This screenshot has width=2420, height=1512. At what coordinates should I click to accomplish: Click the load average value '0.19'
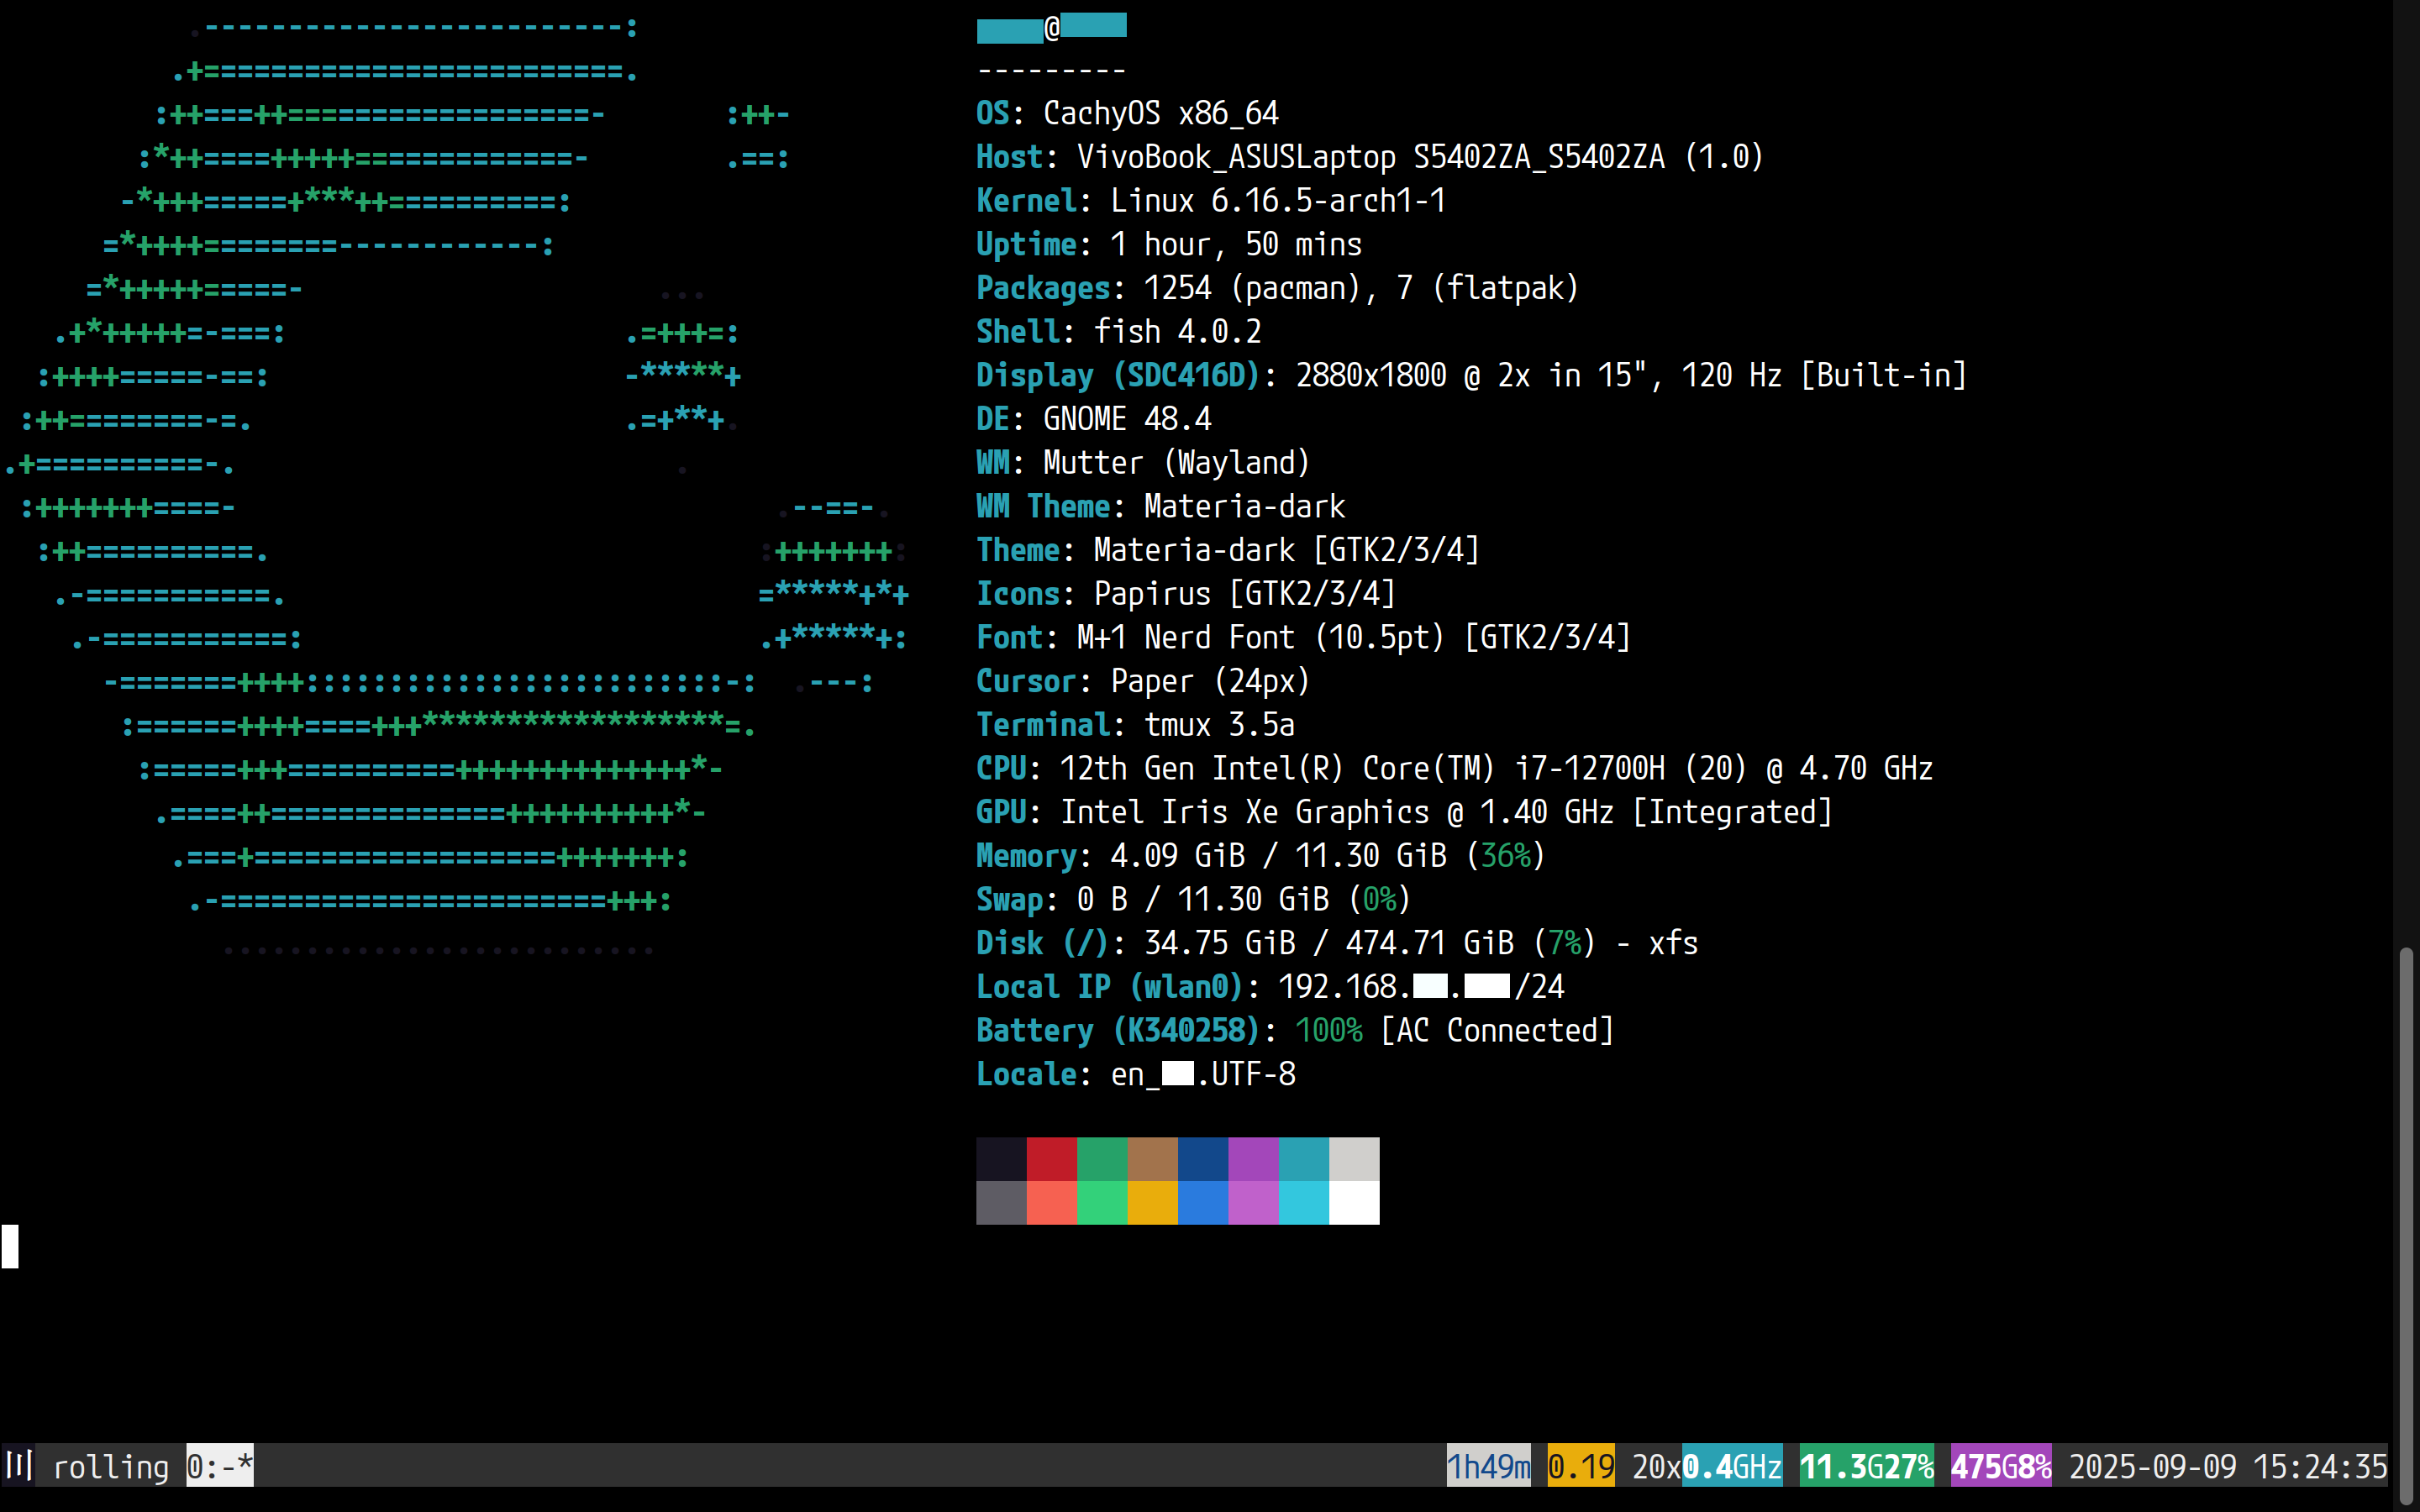pos(1581,1465)
